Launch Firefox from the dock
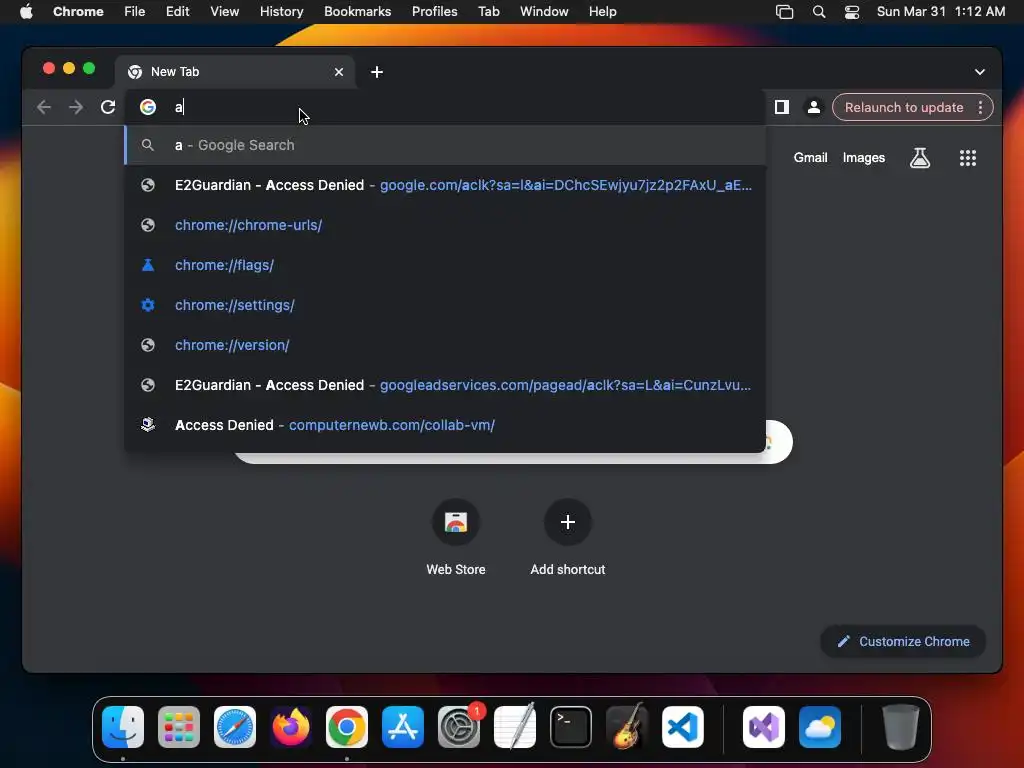Viewport: 1024px width, 768px height. click(291, 727)
